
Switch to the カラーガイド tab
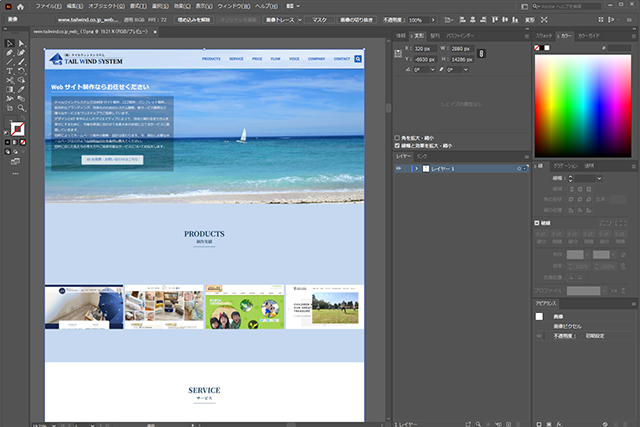point(588,36)
